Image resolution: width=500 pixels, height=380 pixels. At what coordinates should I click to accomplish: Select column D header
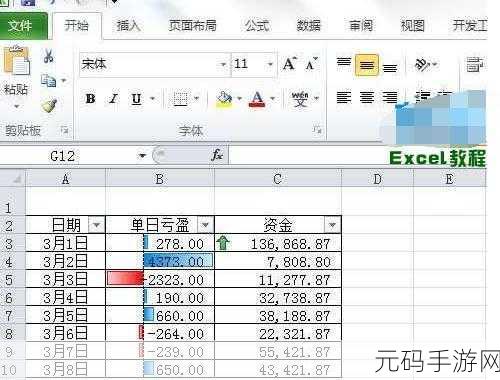click(377, 179)
